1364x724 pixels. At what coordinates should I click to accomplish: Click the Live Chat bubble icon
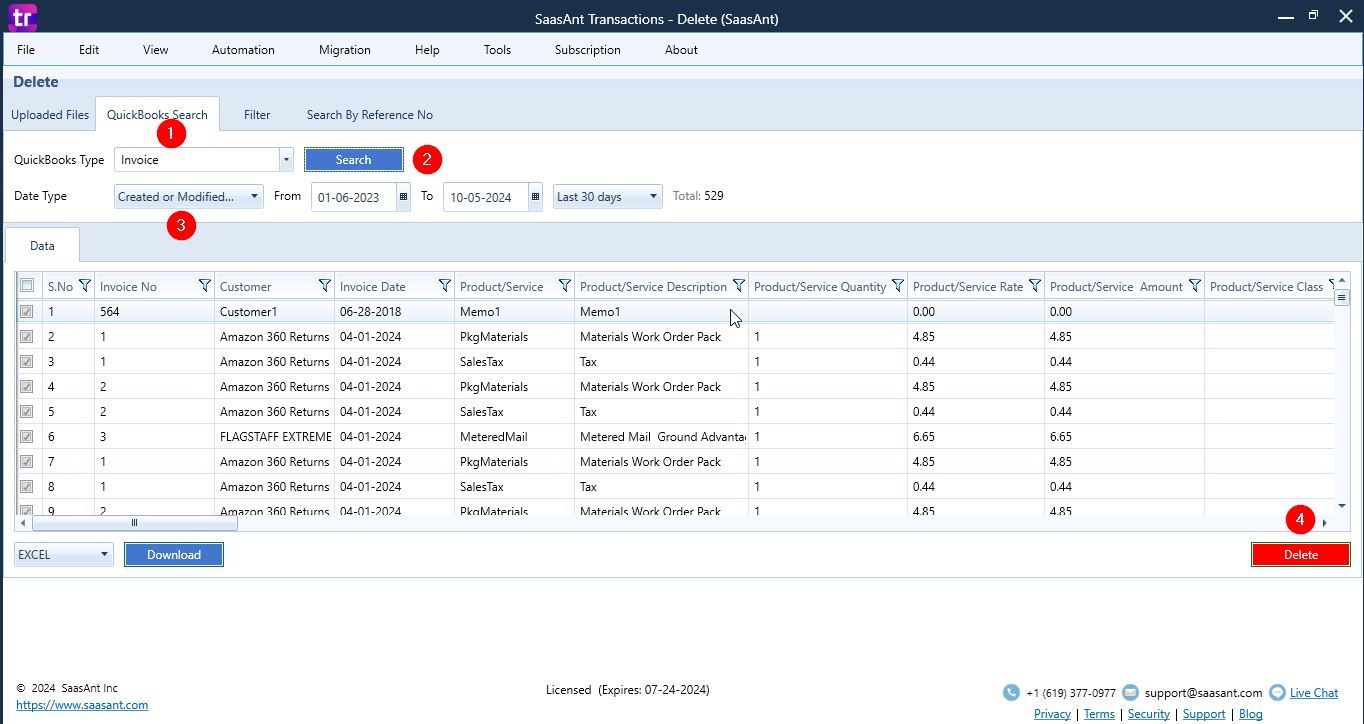(x=1277, y=692)
